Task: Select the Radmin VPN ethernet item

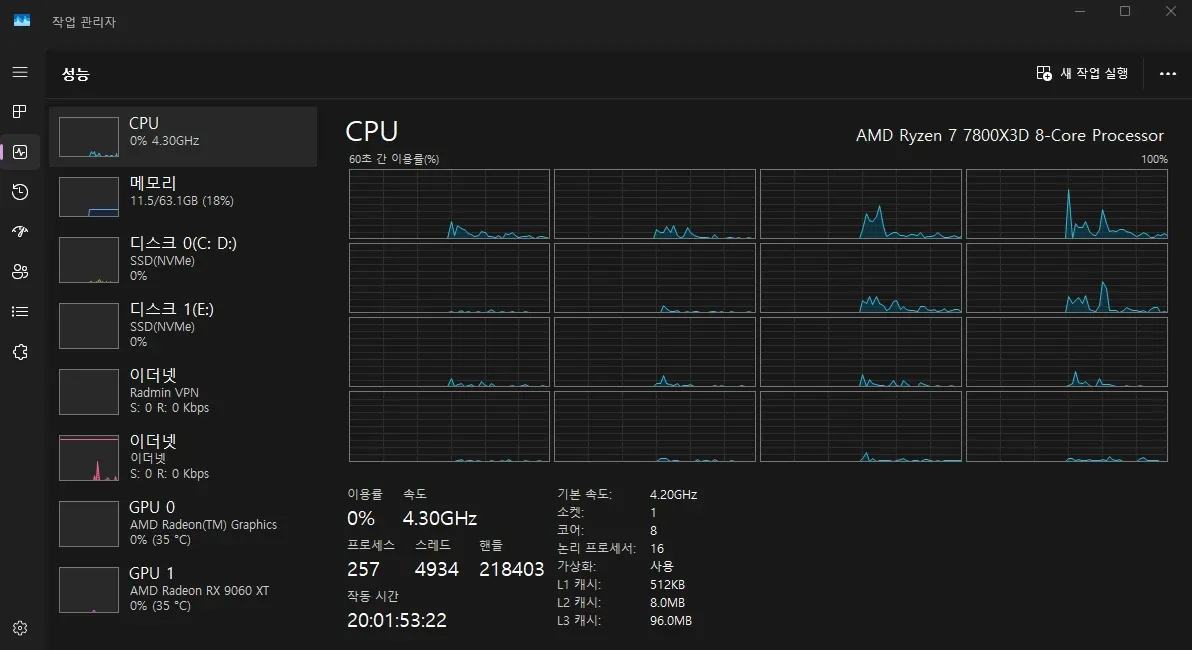Action: point(184,391)
